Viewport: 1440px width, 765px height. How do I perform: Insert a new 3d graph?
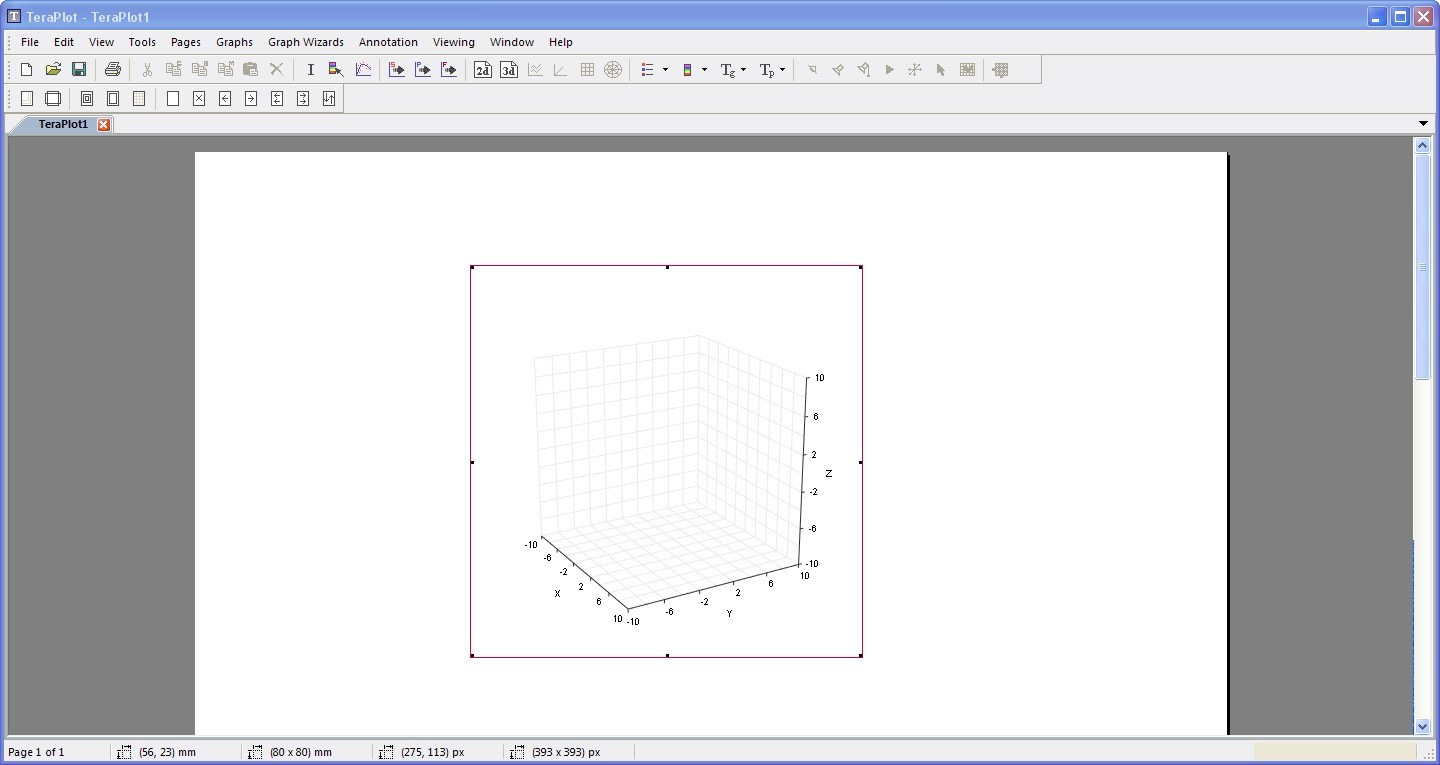(x=509, y=69)
